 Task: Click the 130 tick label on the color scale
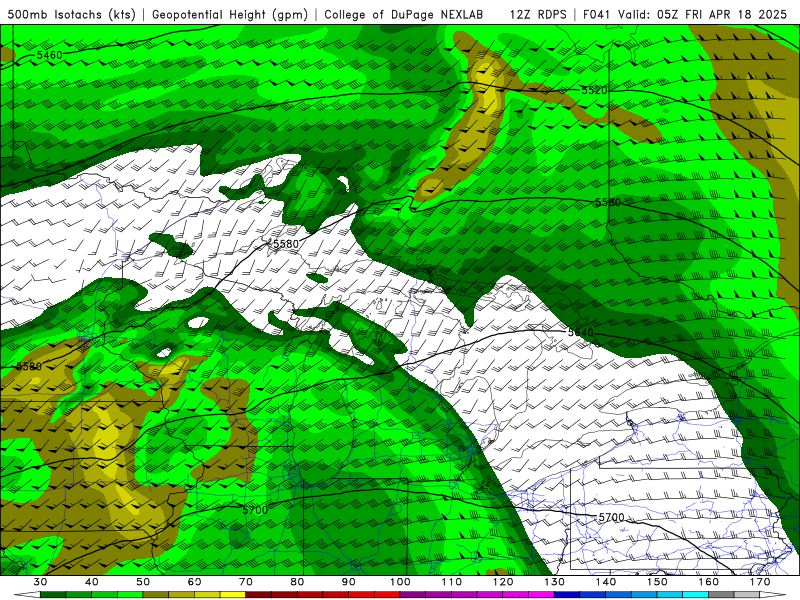click(x=555, y=582)
